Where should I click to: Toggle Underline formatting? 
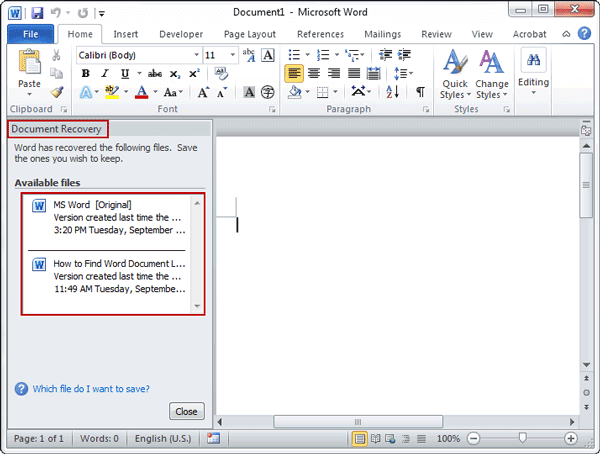(125, 73)
